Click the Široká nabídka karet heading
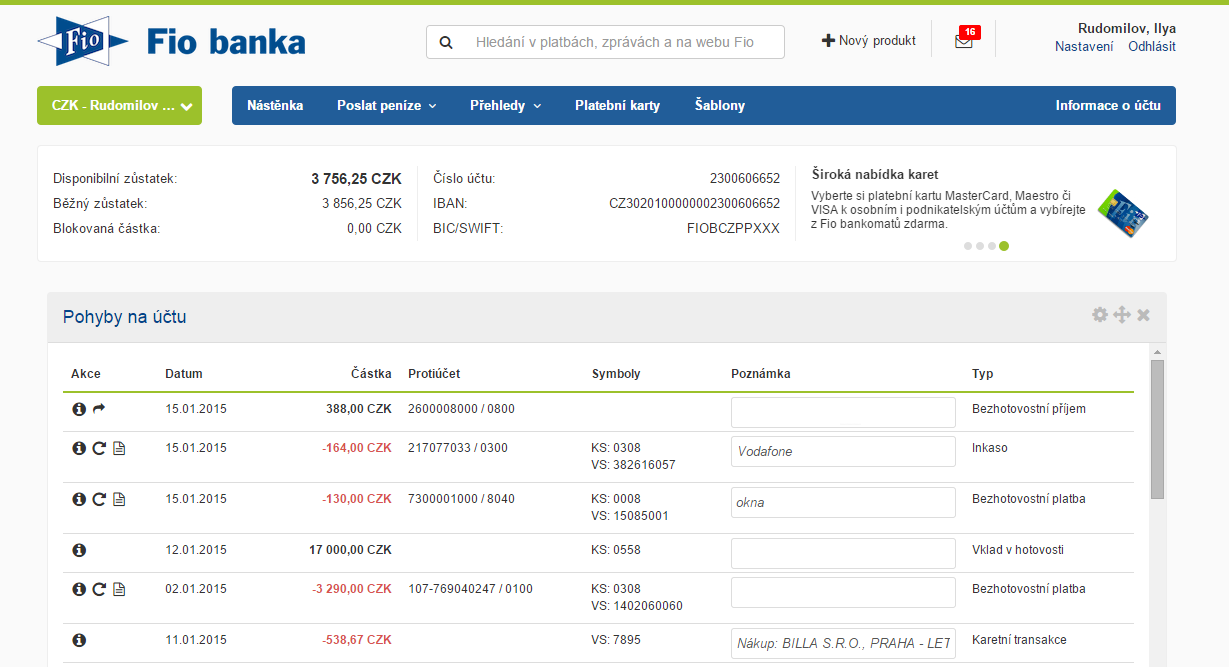1229x667 pixels. [875, 174]
